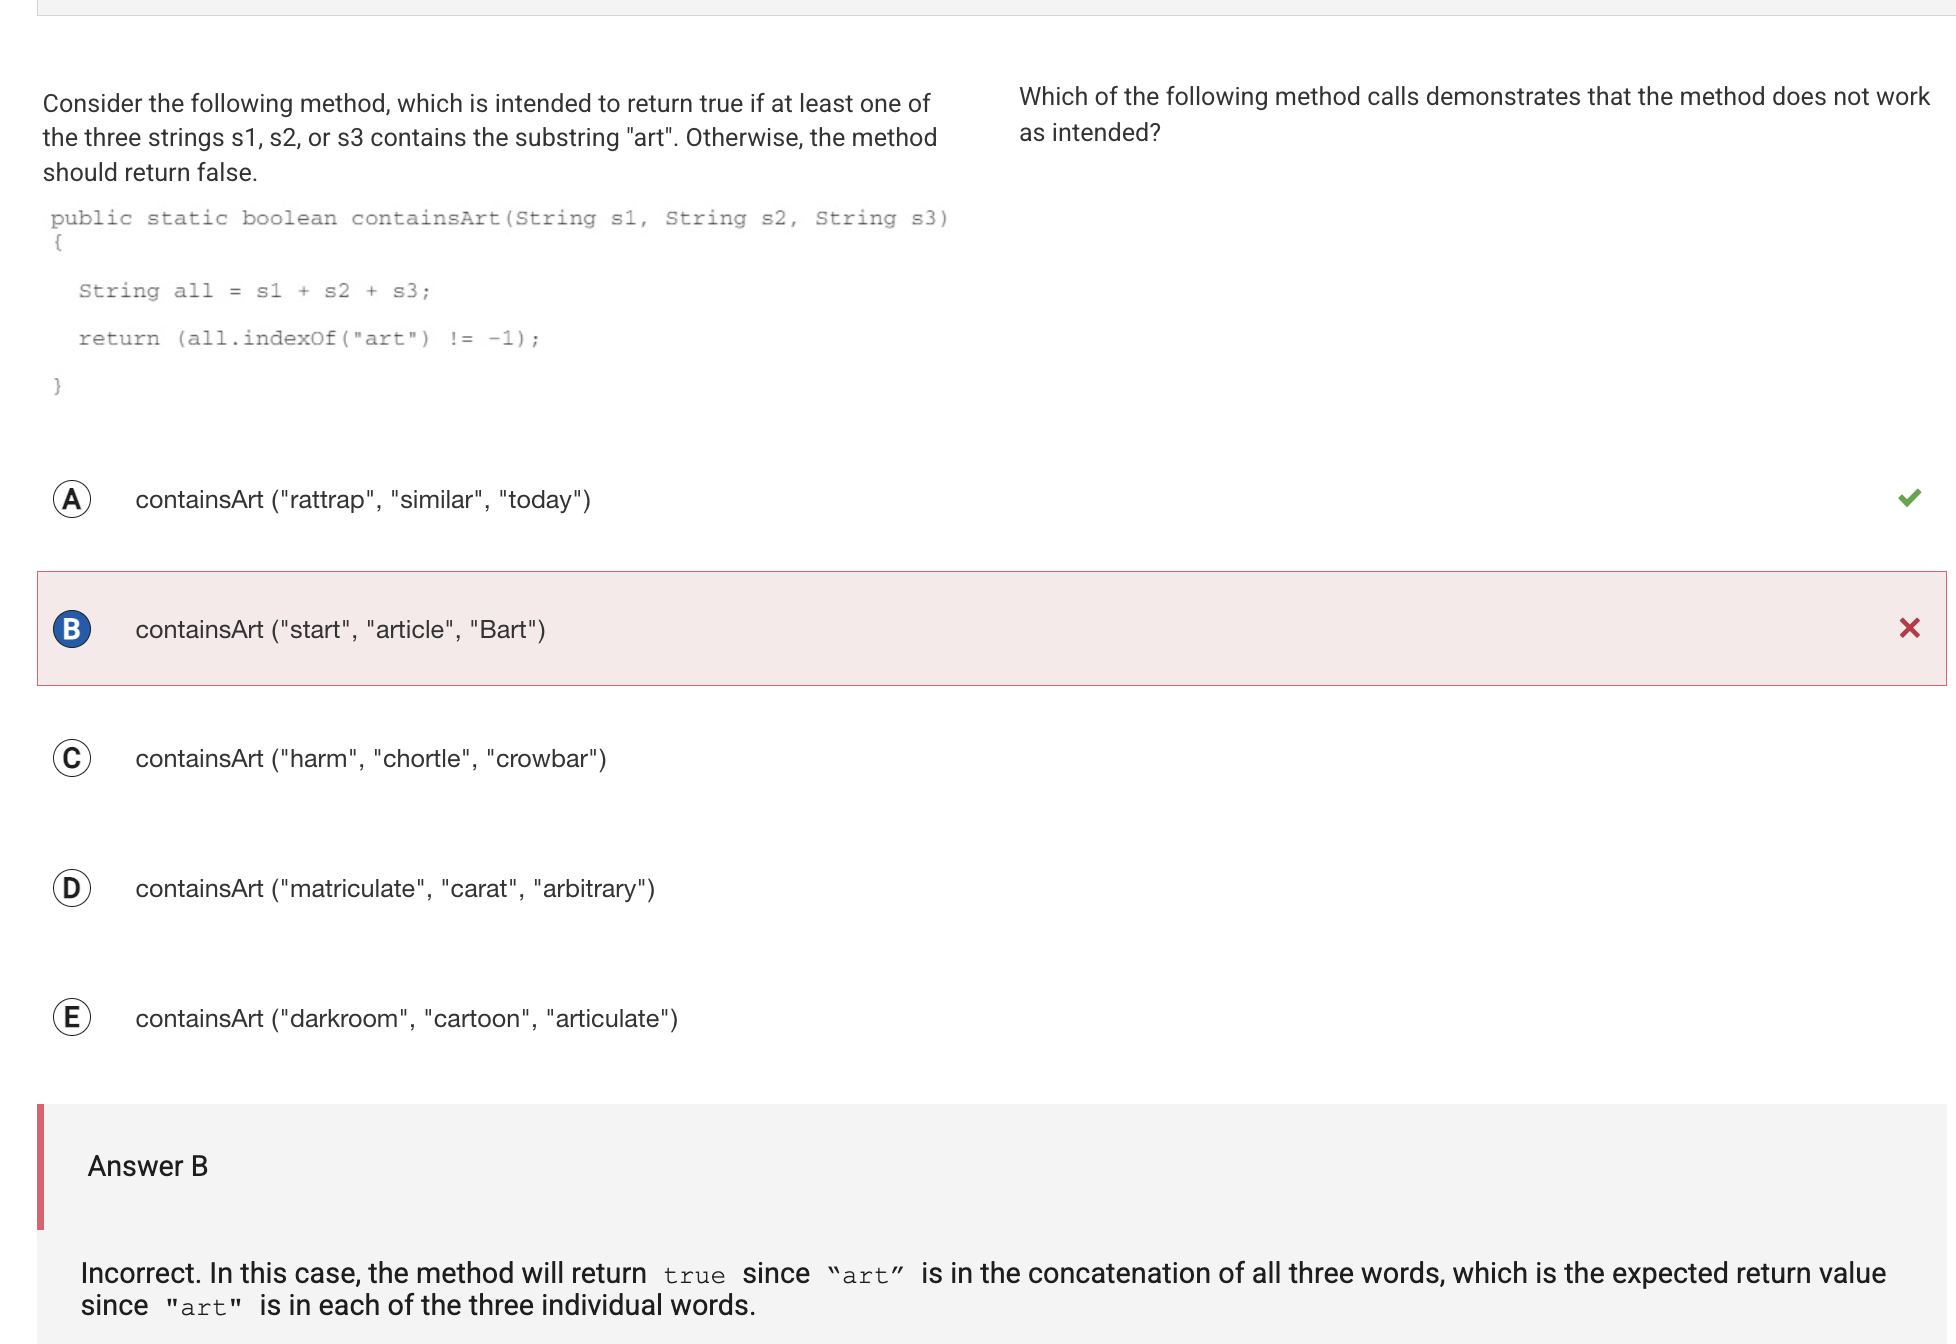Pick answer choice E circle
Image resolution: width=1956 pixels, height=1344 pixels.
click(72, 1018)
